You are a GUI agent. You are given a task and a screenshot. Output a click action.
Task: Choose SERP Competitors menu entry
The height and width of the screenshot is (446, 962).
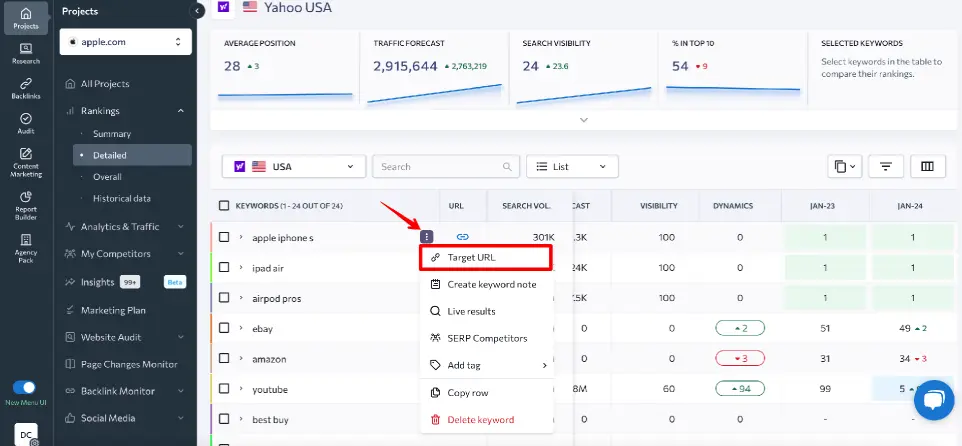(486, 339)
